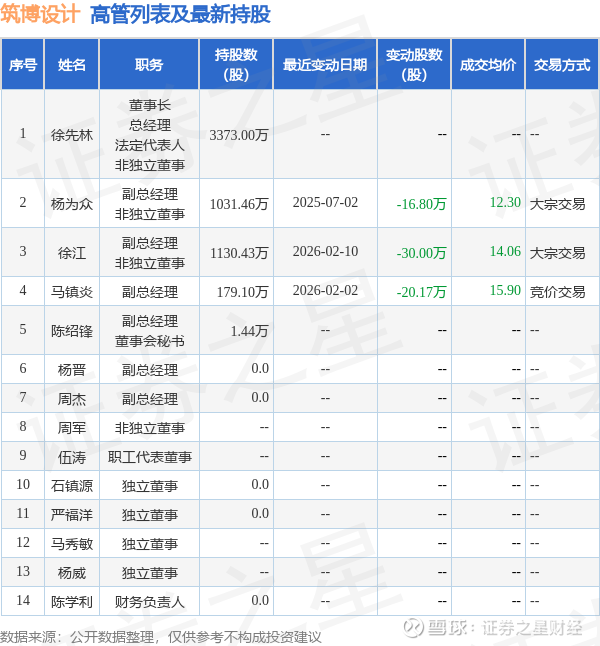Select the name 徐先林
The width and height of the screenshot is (600, 646).
tap(72, 135)
